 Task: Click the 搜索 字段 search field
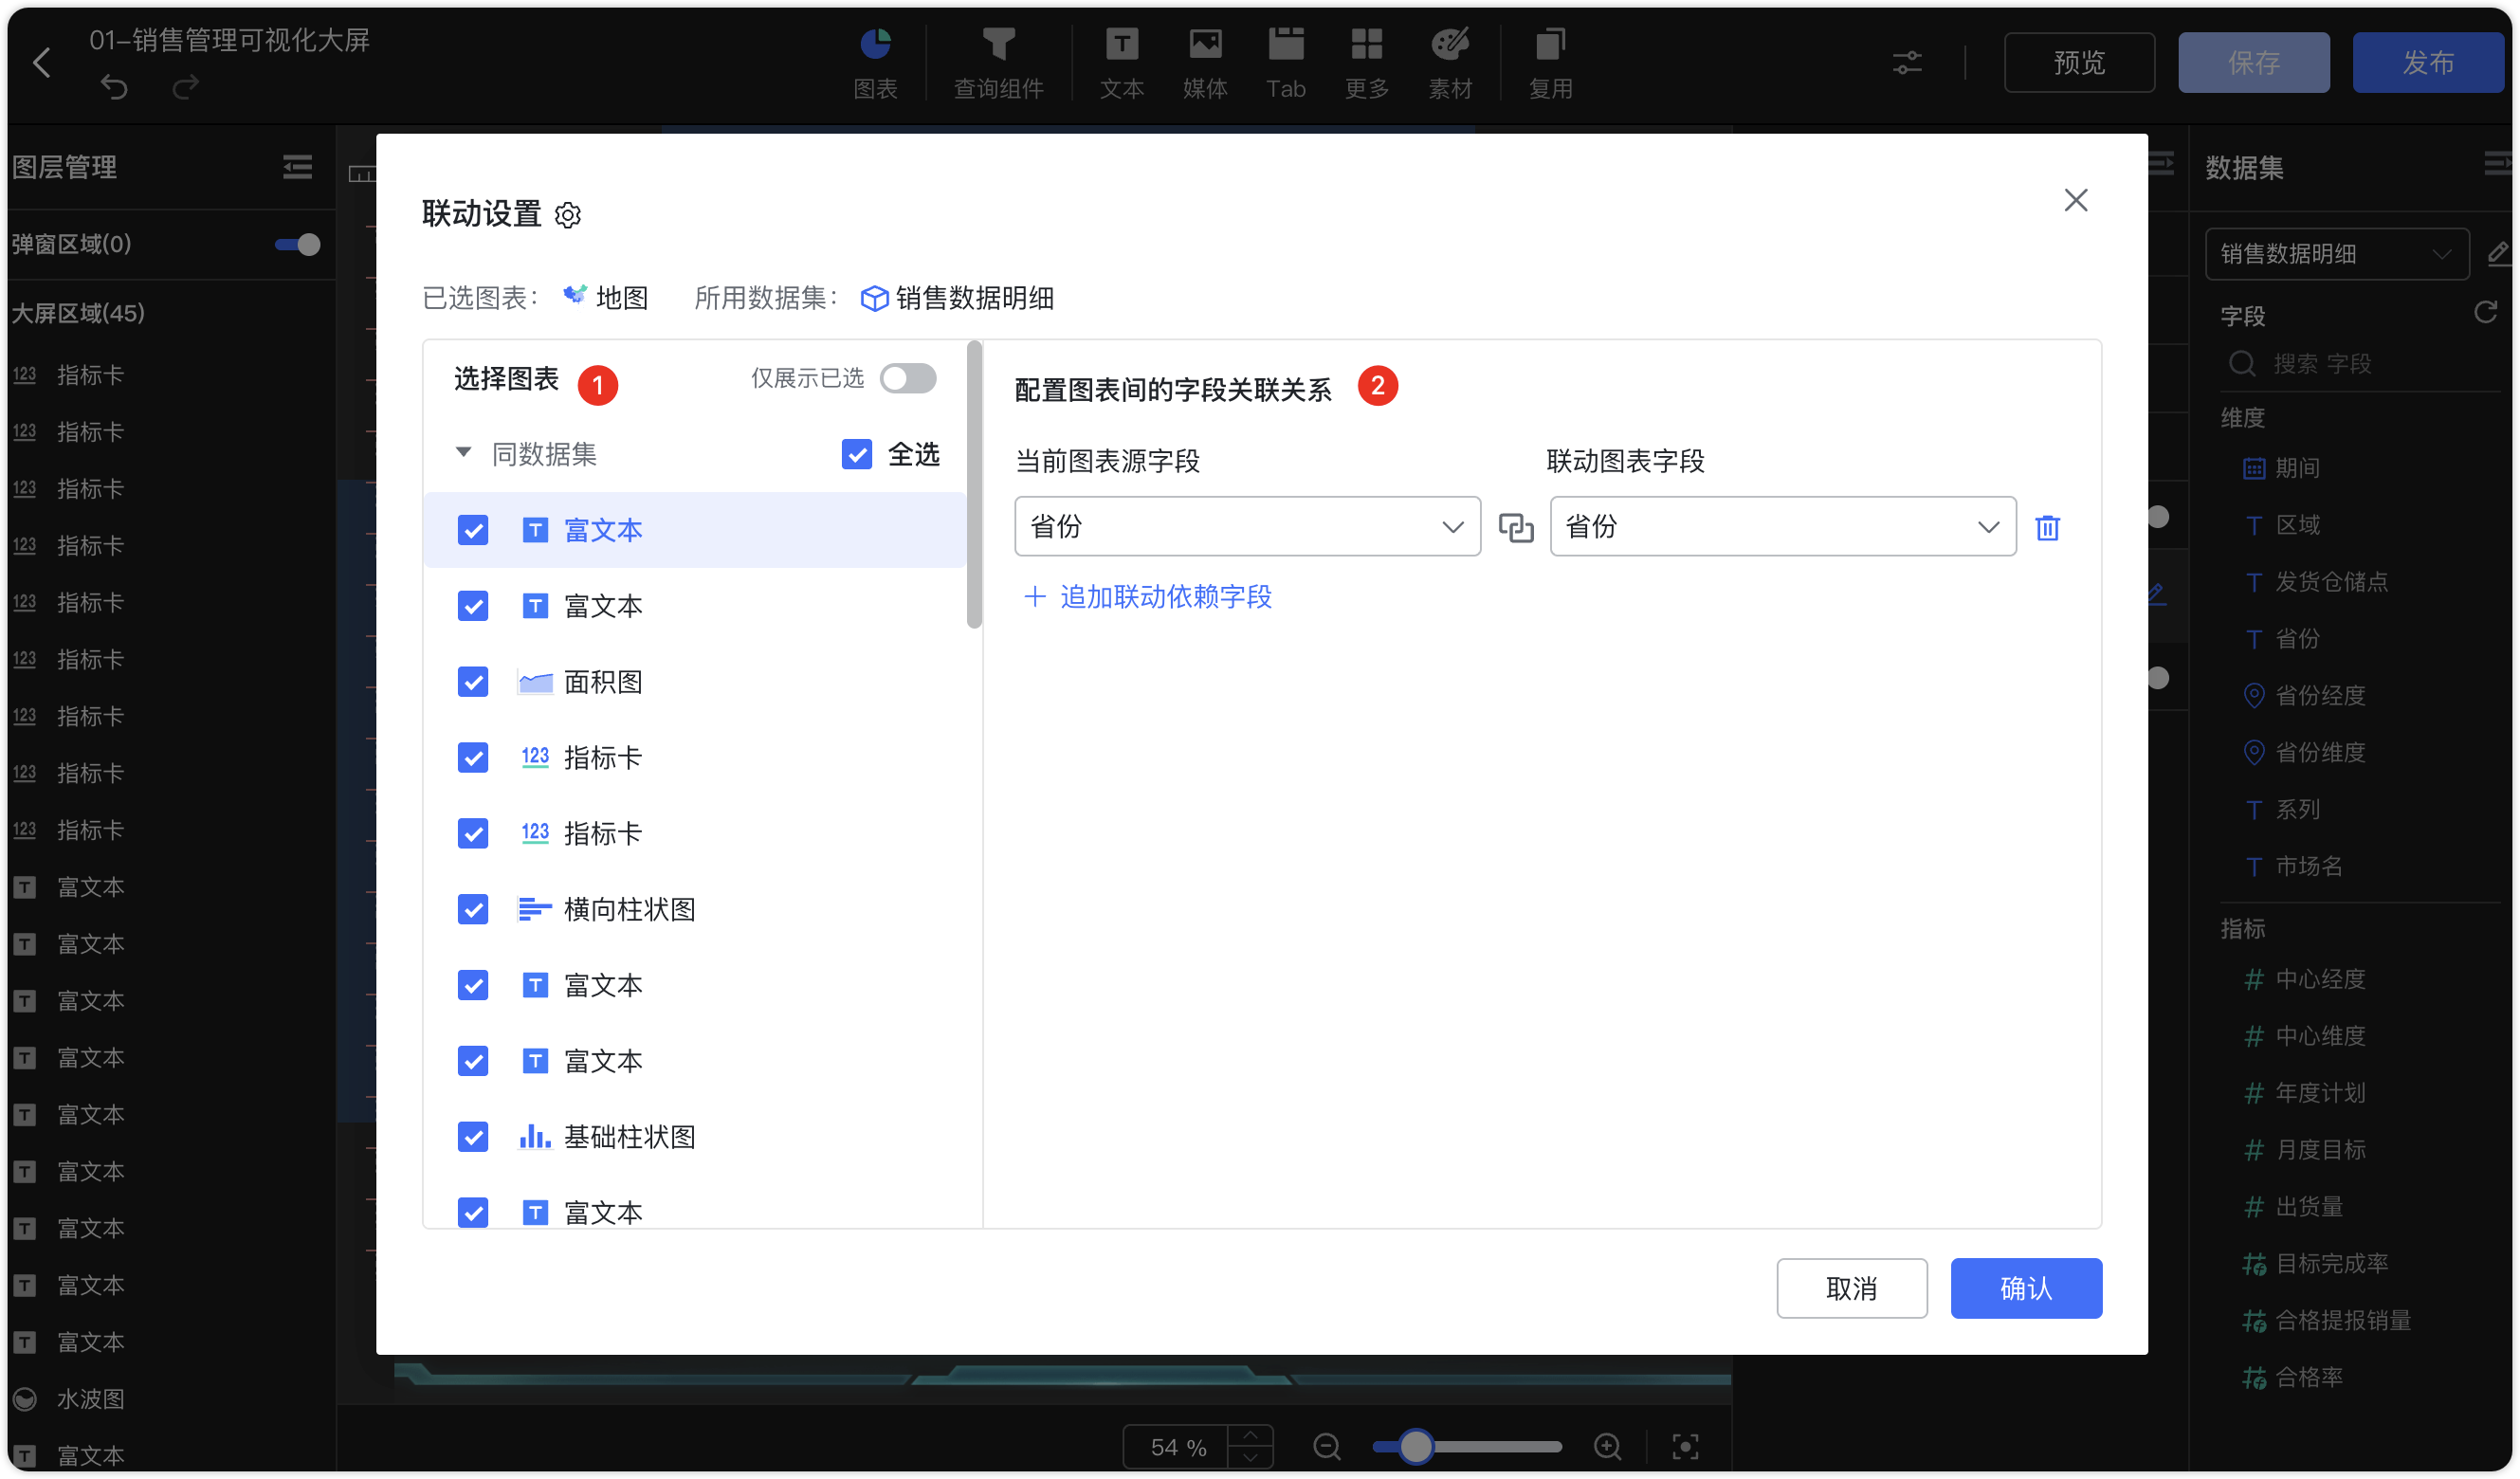pyautogui.click(x=2360, y=364)
